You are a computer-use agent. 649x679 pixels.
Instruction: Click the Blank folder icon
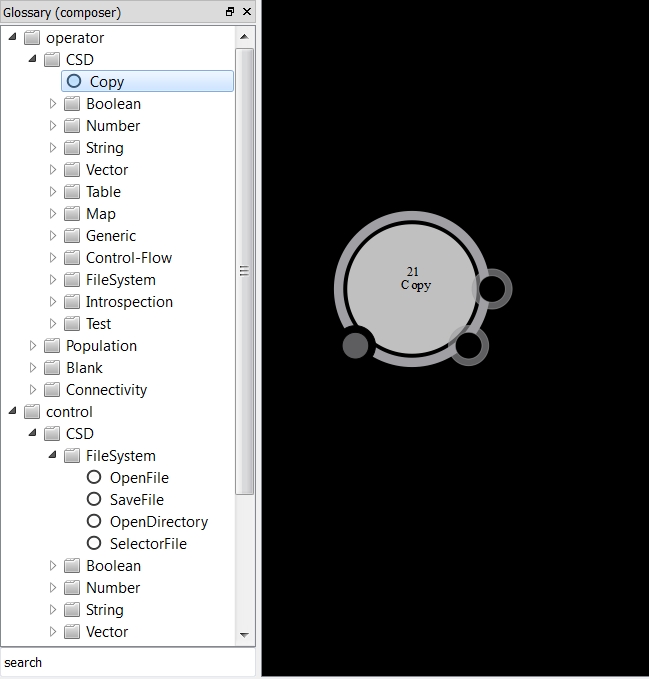[x=52, y=368]
